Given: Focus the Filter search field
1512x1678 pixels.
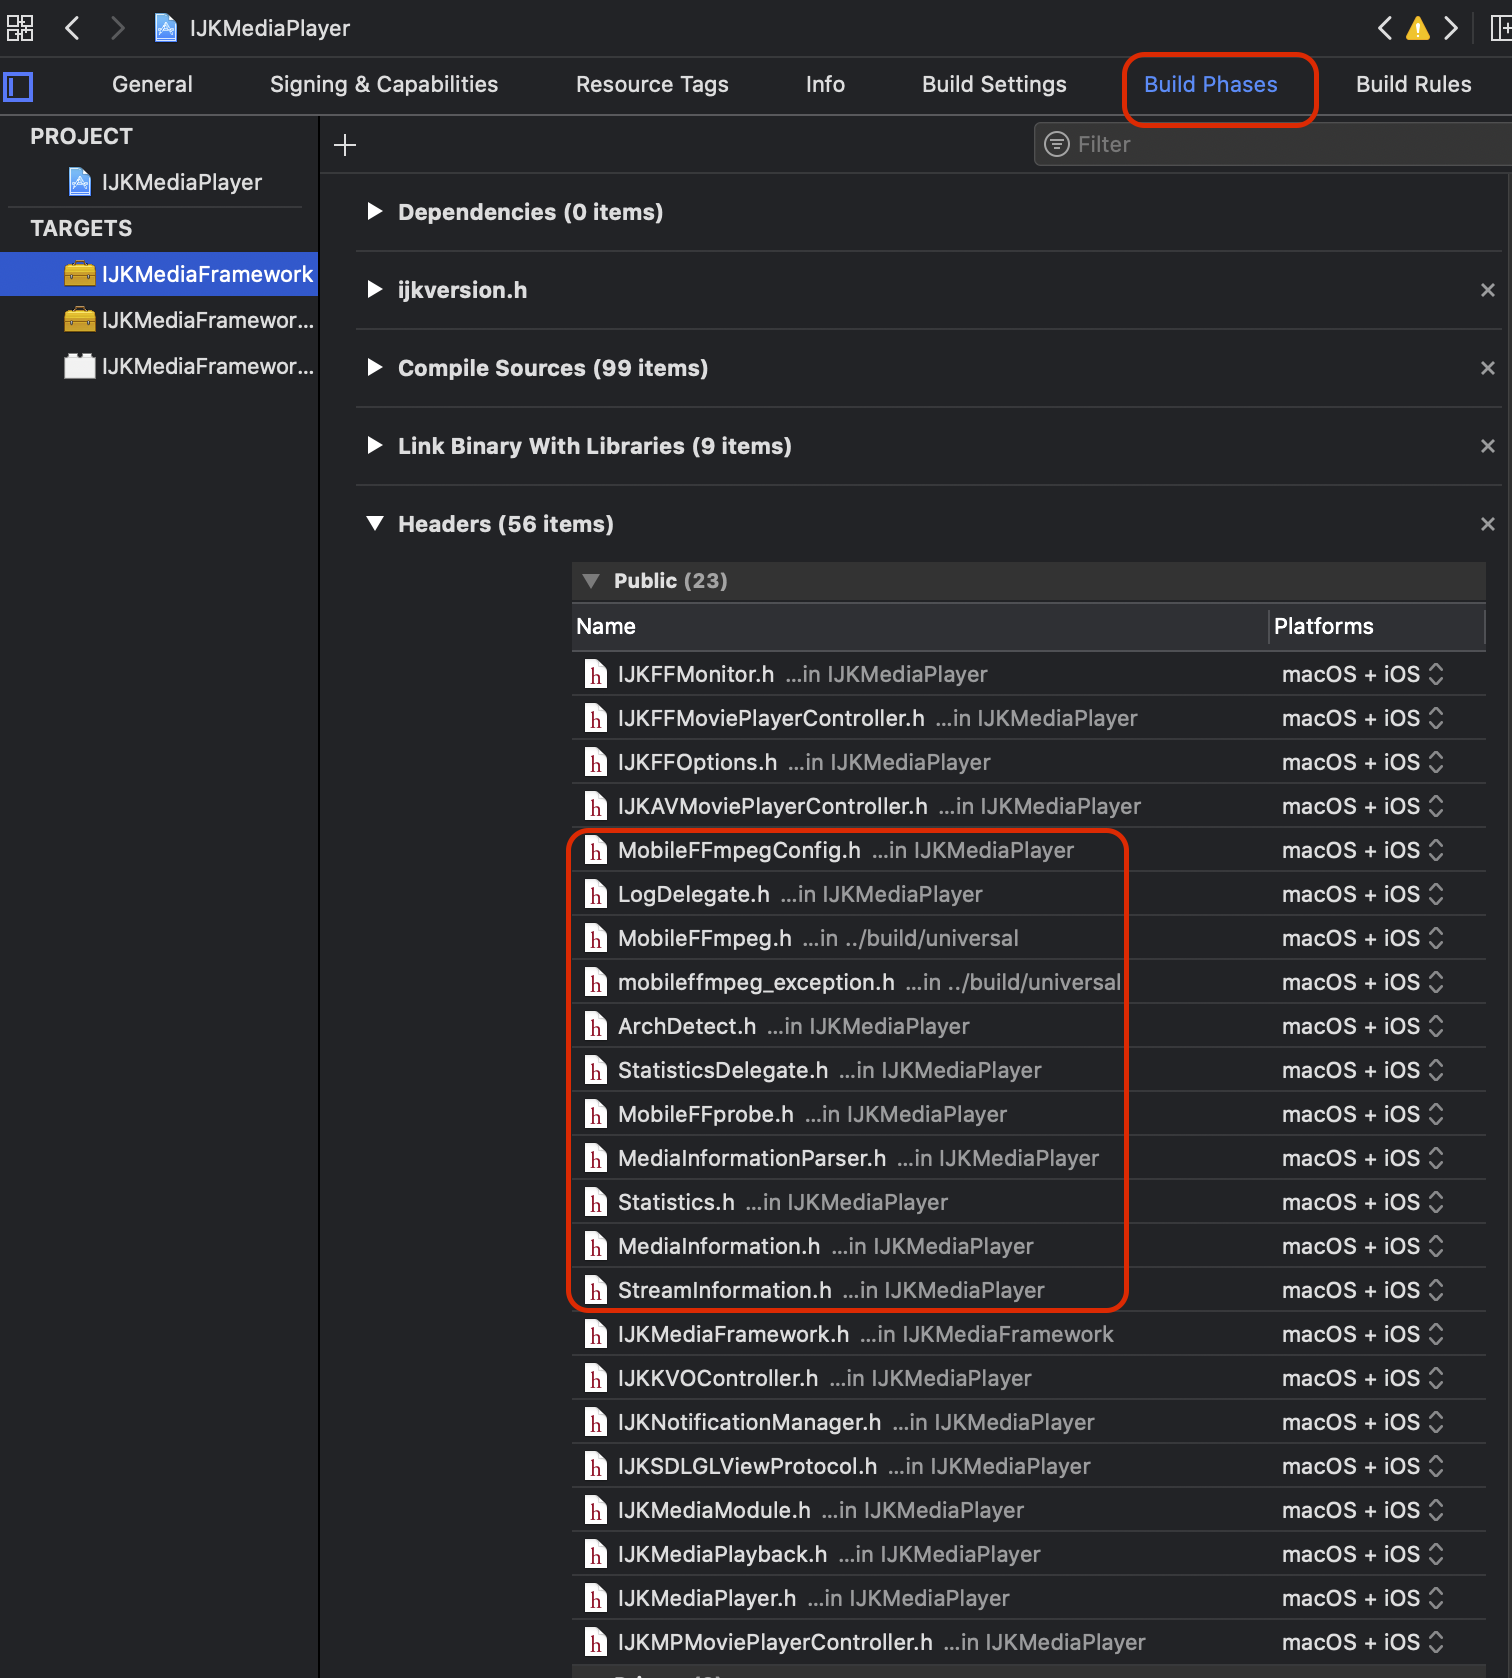Looking at the screenshot, I should (1272, 145).
